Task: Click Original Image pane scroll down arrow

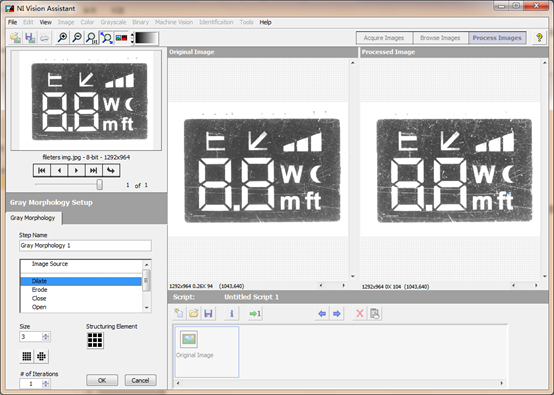Action: (353, 276)
